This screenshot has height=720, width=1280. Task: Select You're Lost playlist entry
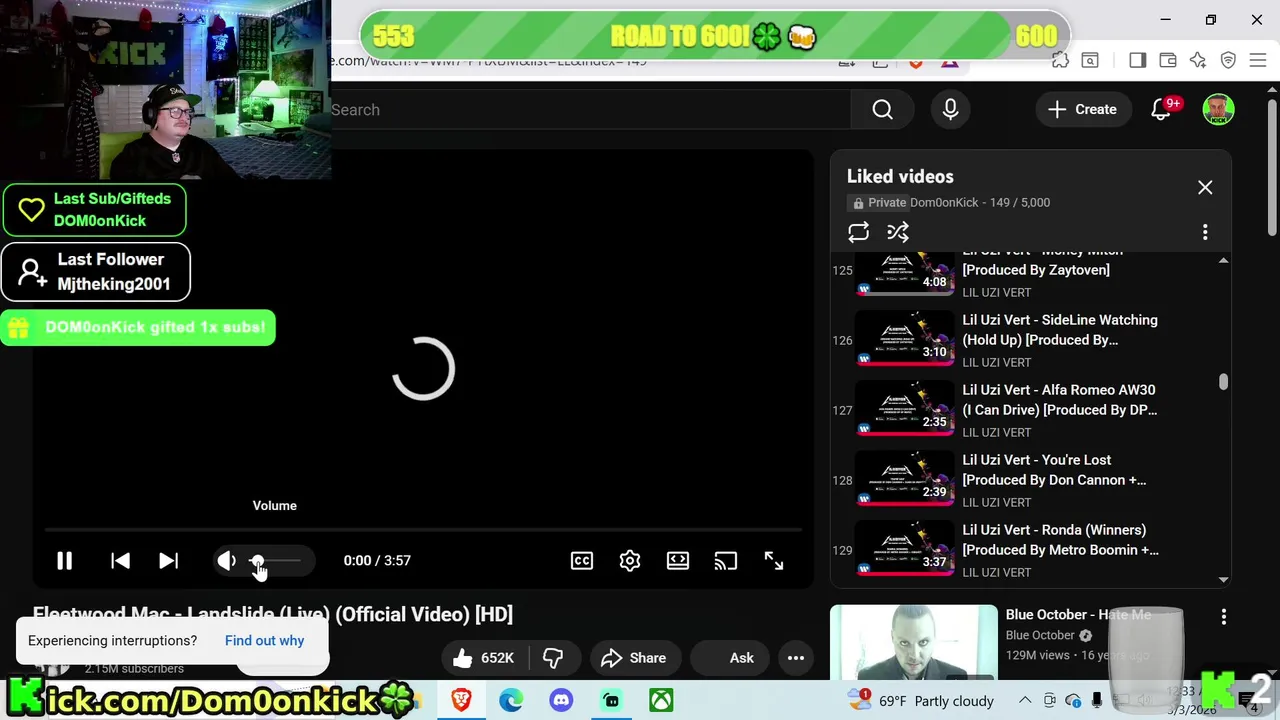pos(1030,480)
